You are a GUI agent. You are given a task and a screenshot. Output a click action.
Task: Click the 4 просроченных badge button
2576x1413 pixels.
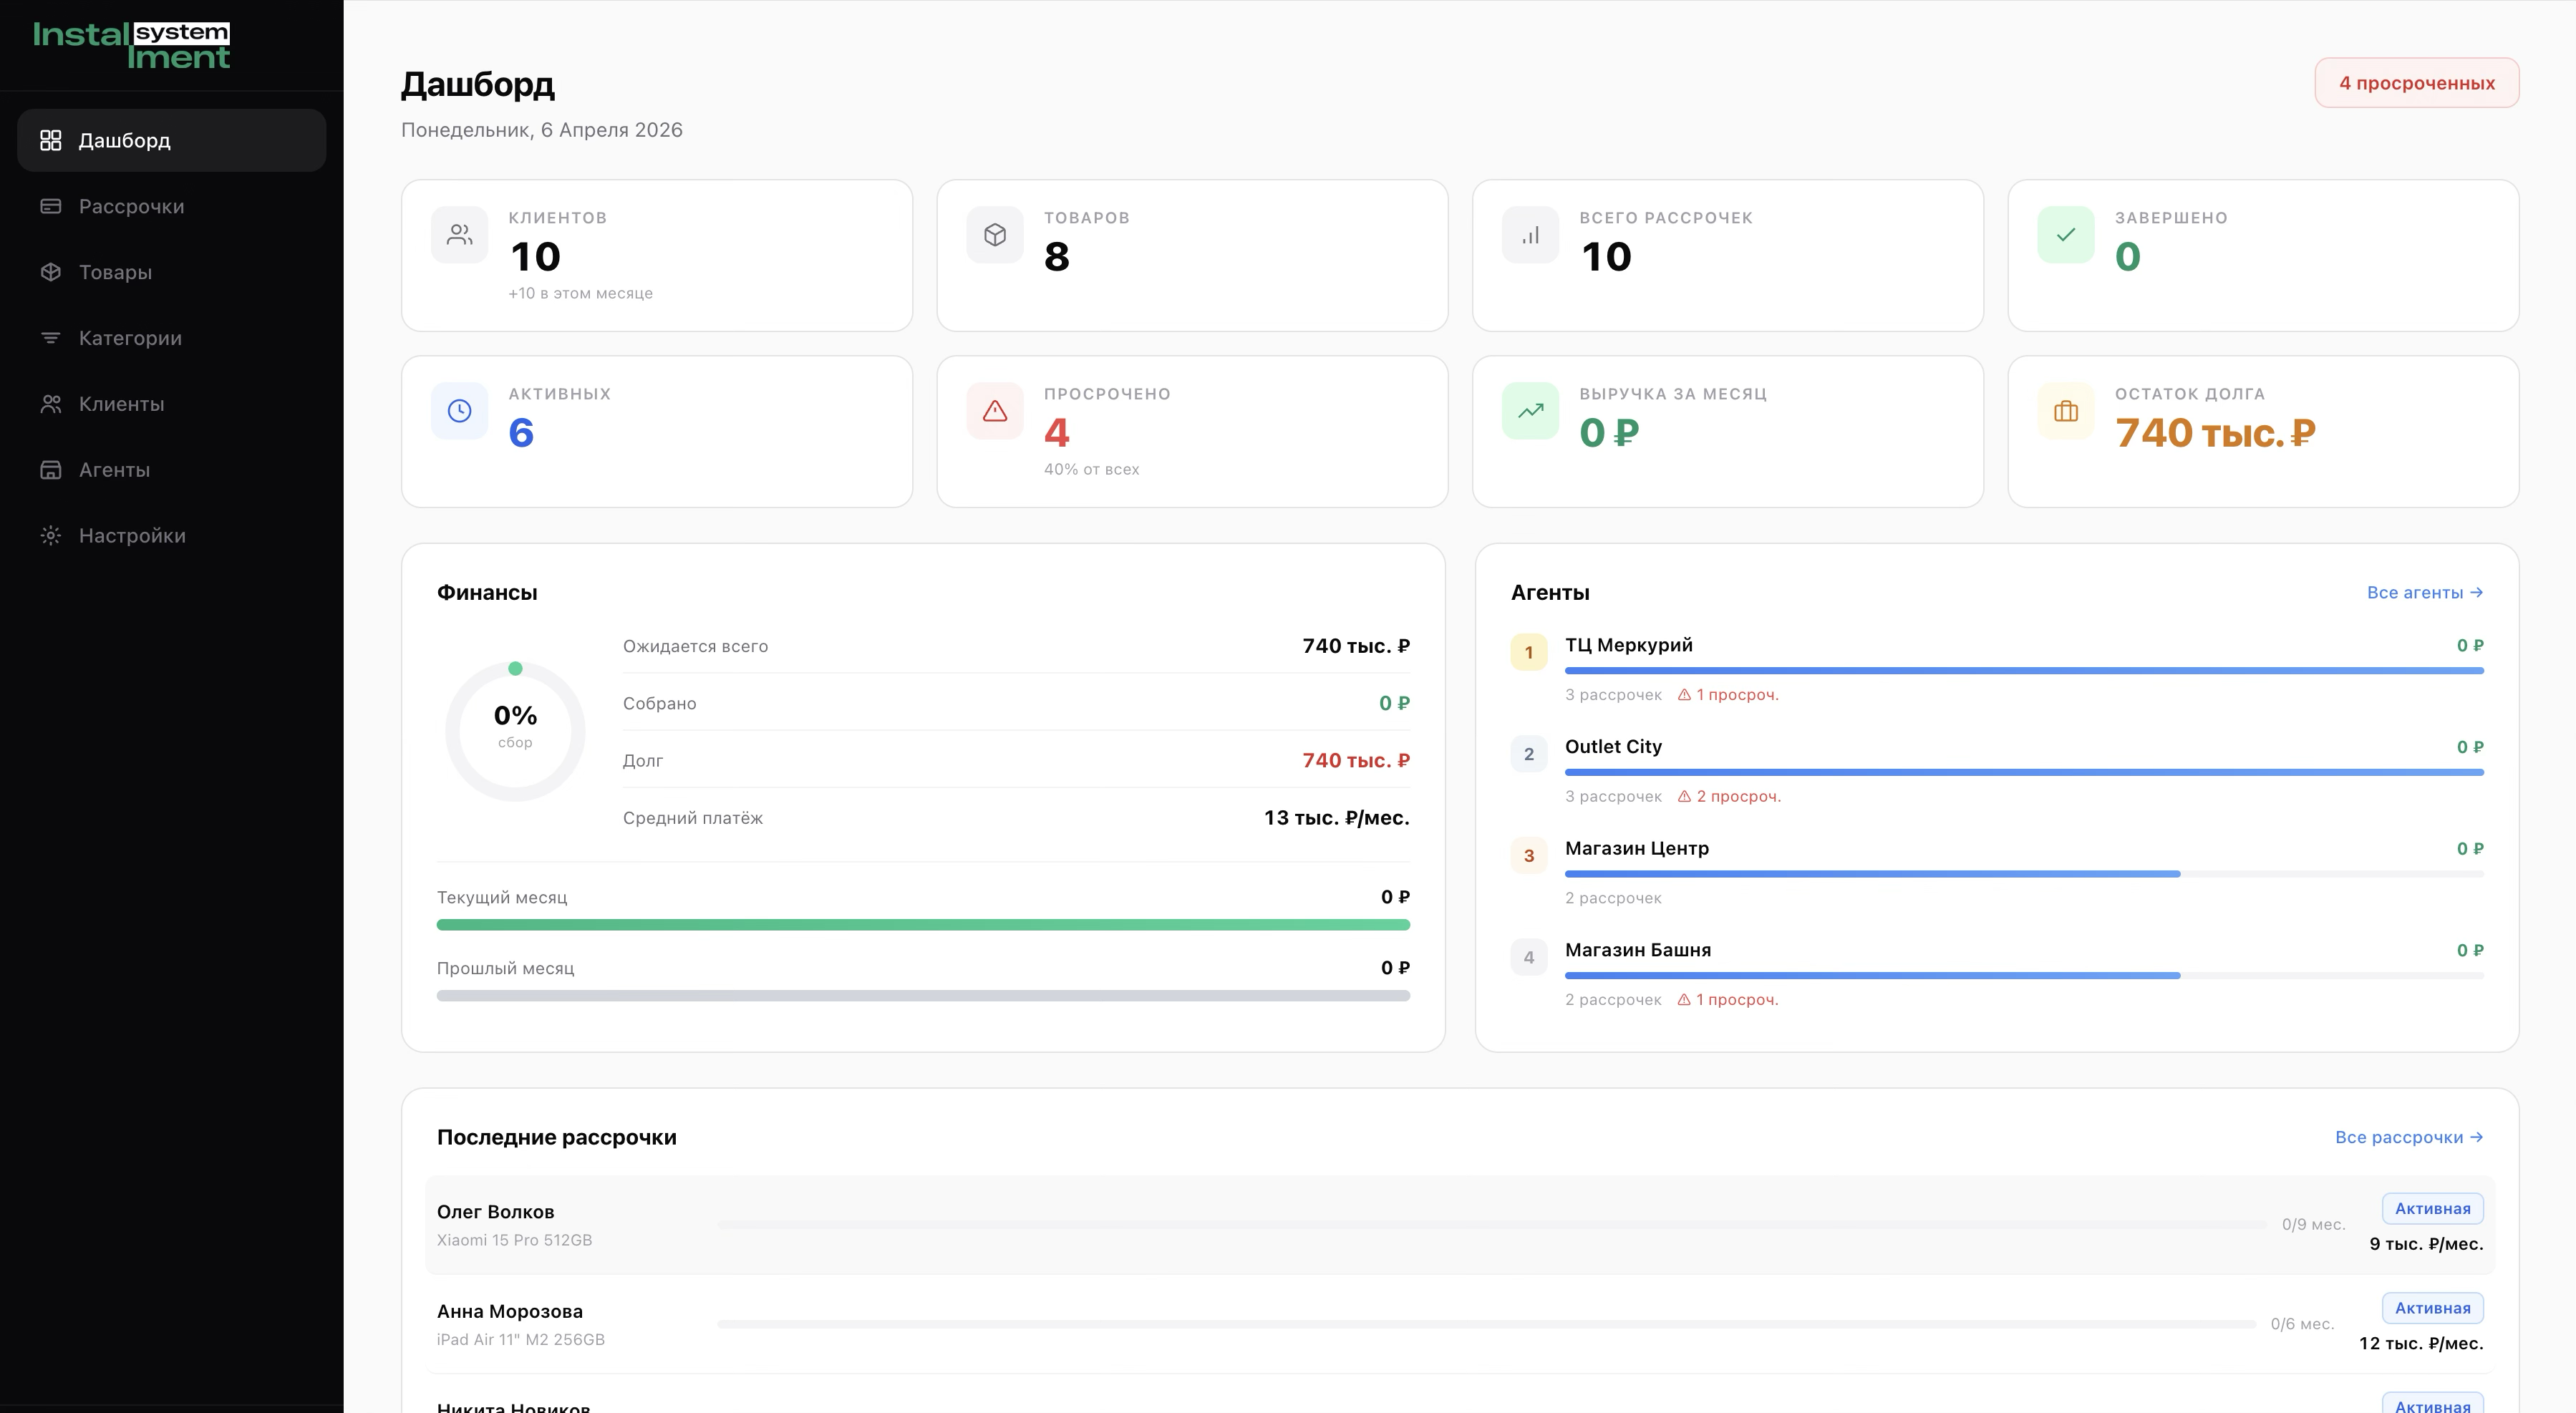(2416, 83)
